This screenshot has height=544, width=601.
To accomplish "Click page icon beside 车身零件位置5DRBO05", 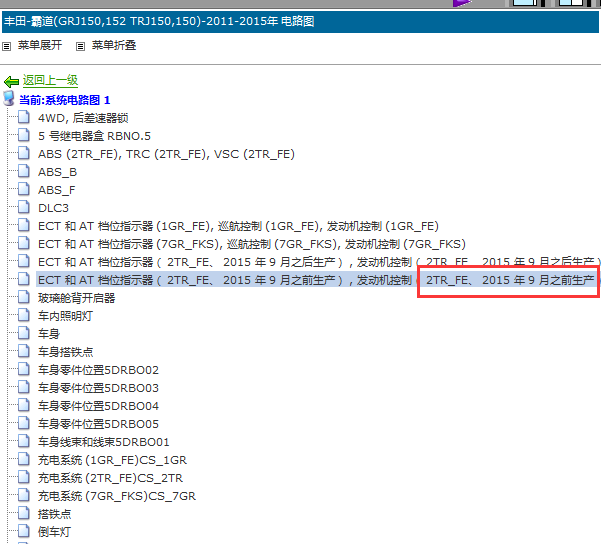I will coord(24,423).
